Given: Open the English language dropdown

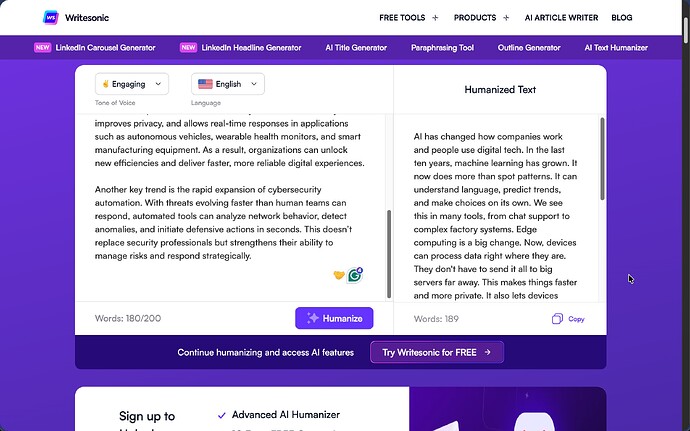Looking at the screenshot, I should (228, 84).
